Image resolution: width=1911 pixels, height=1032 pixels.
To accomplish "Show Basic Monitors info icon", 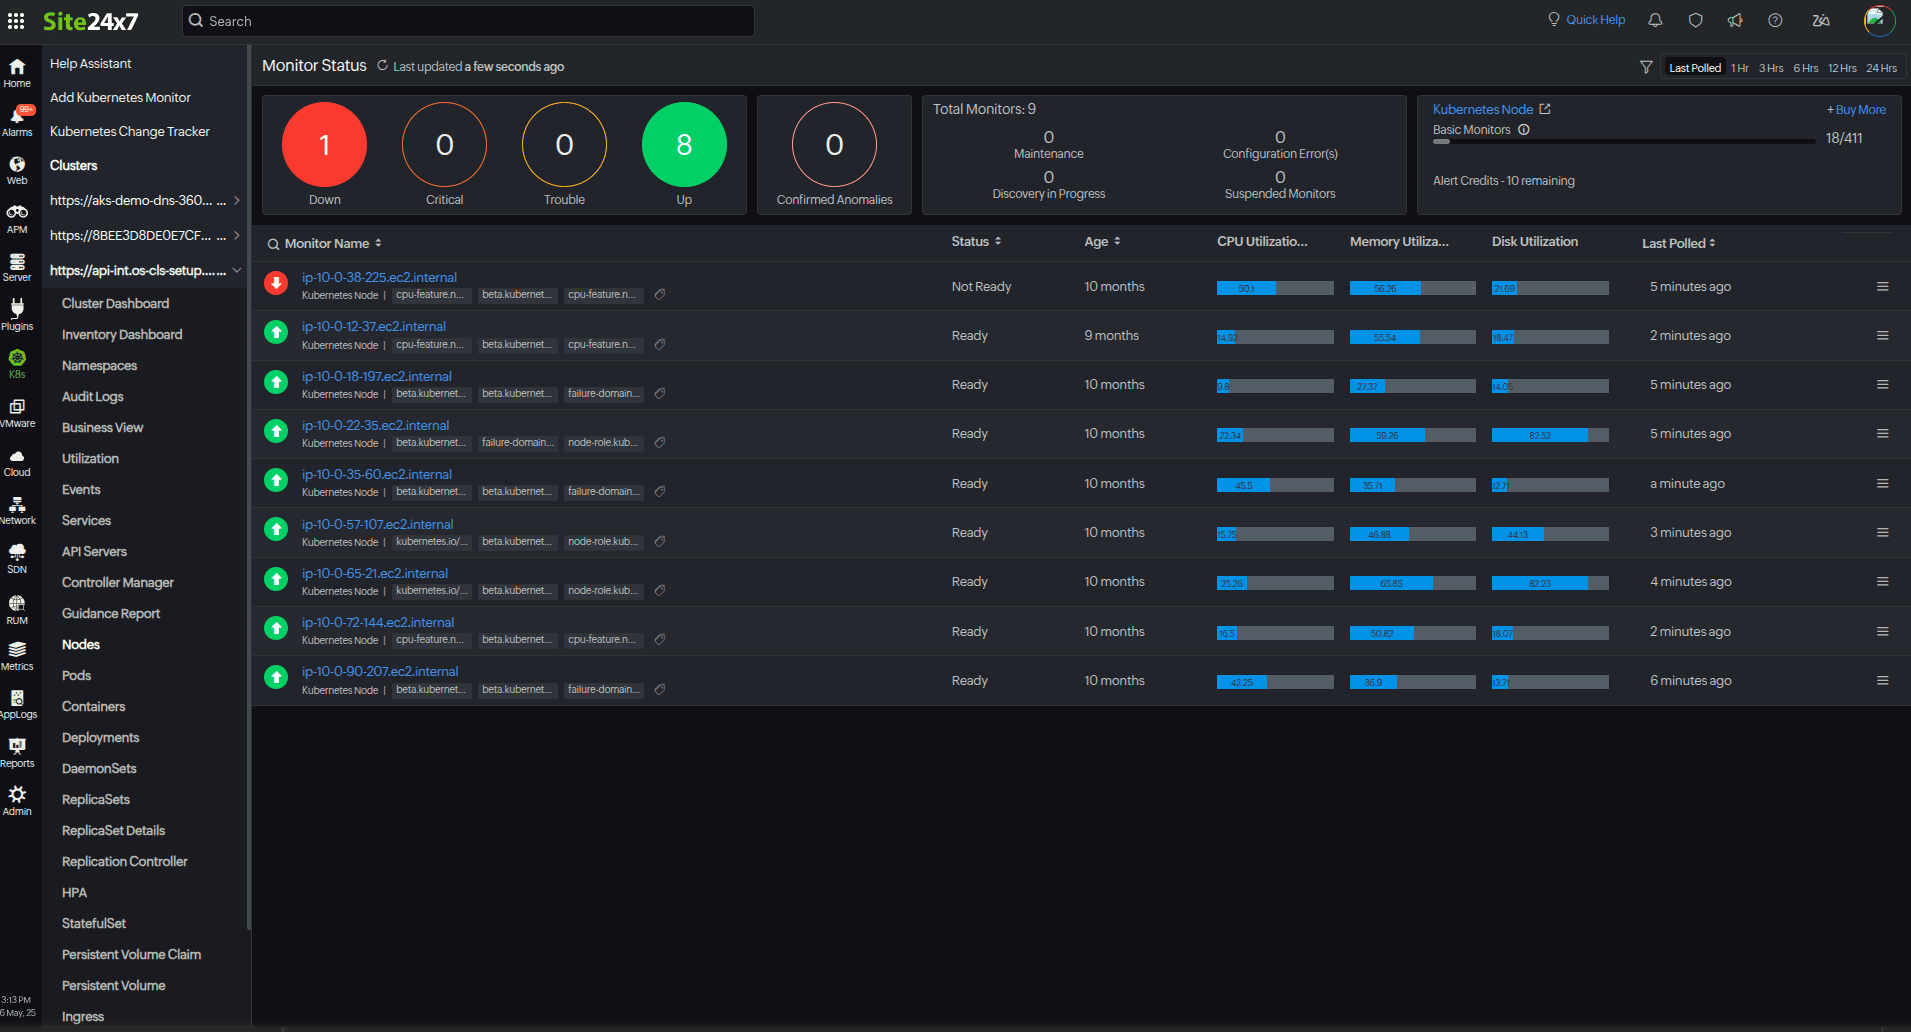I will pyautogui.click(x=1524, y=130).
